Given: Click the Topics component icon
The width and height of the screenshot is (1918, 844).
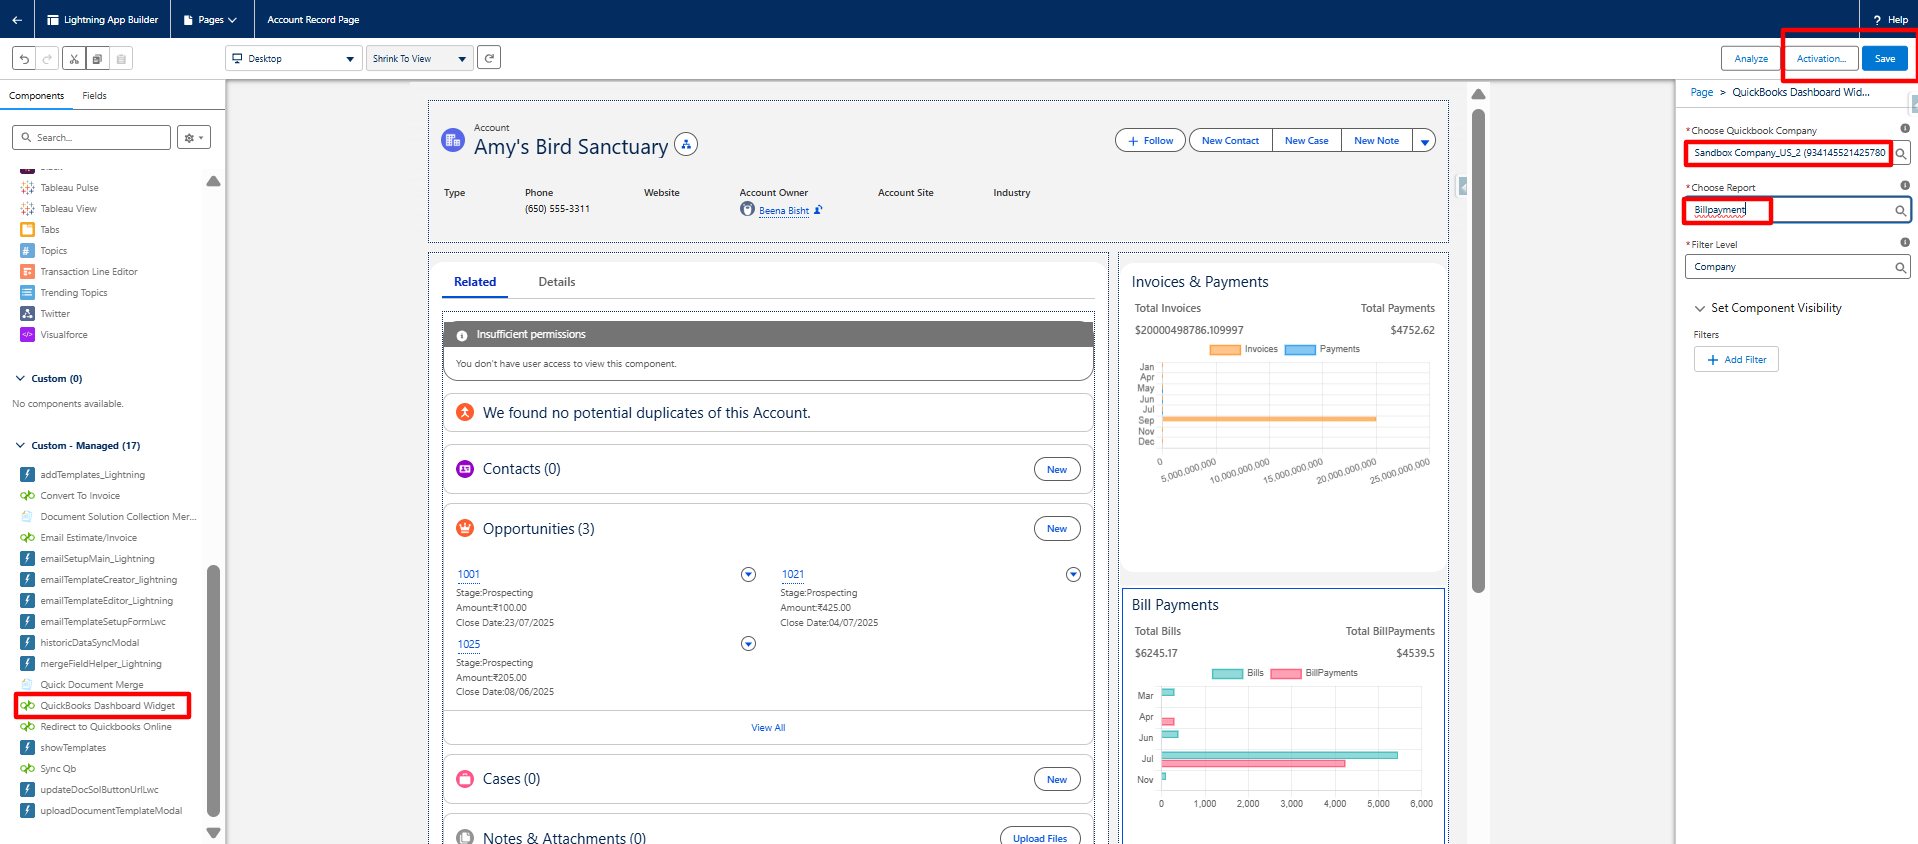Looking at the screenshot, I should (x=28, y=251).
